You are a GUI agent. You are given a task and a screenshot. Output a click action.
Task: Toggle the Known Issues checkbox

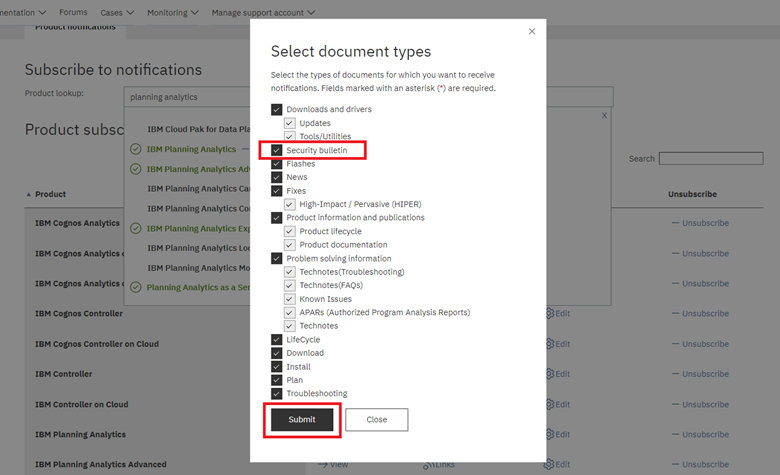[x=290, y=299]
